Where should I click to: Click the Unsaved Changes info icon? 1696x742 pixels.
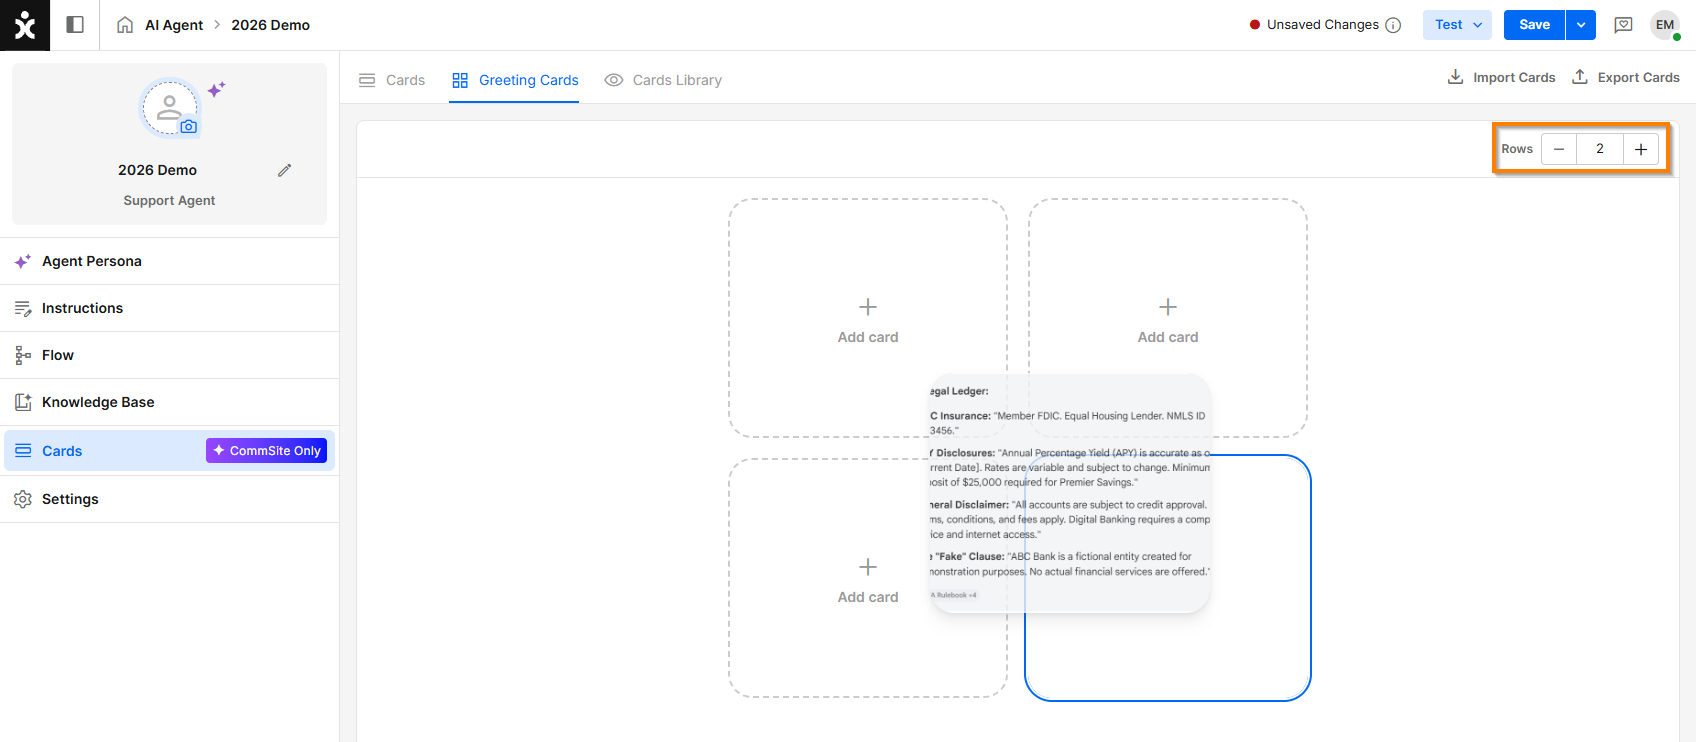[x=1393, y=25]
